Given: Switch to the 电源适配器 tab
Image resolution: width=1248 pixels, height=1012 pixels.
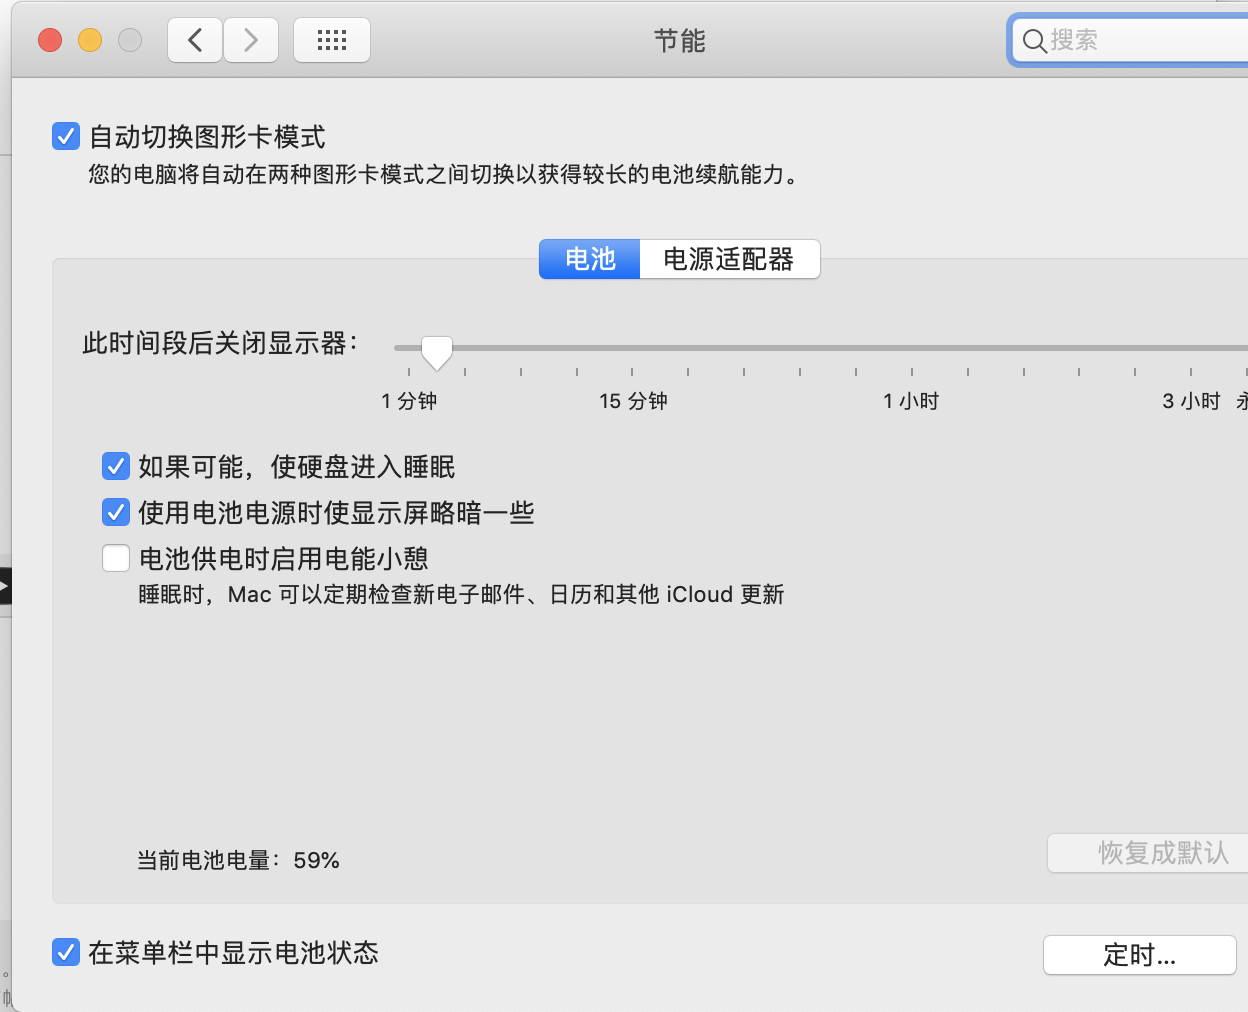Looking at the screenshot, I should (x=729, y=259).
